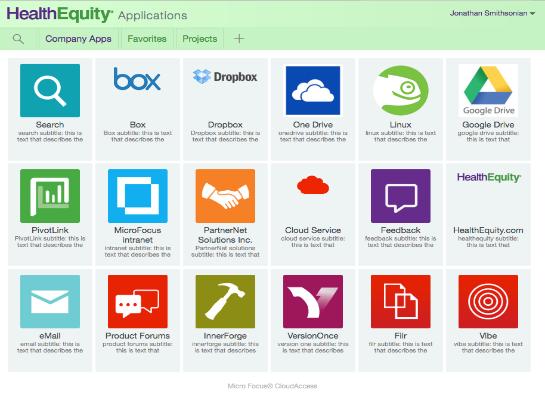Add a new tab with plus button
Screen dimensions: 545x398
pos(239,39)
